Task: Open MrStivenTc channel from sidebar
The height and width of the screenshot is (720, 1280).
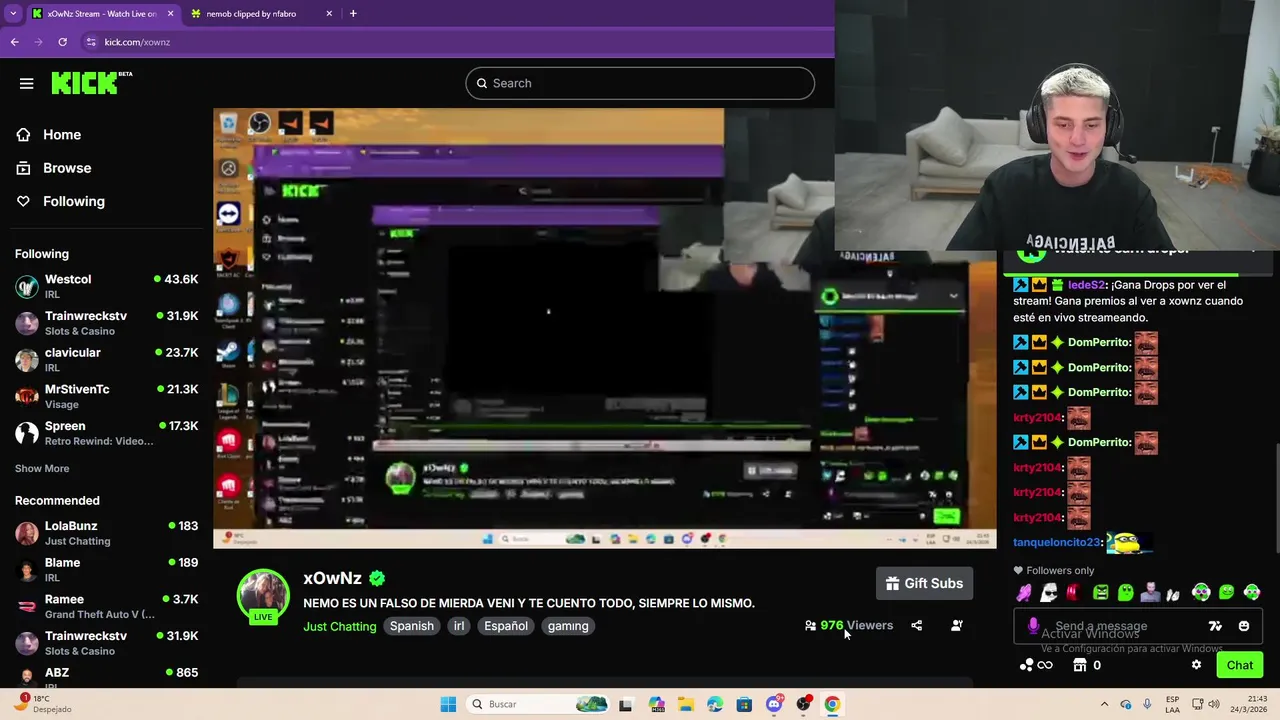Action: (x=106, y=396)
